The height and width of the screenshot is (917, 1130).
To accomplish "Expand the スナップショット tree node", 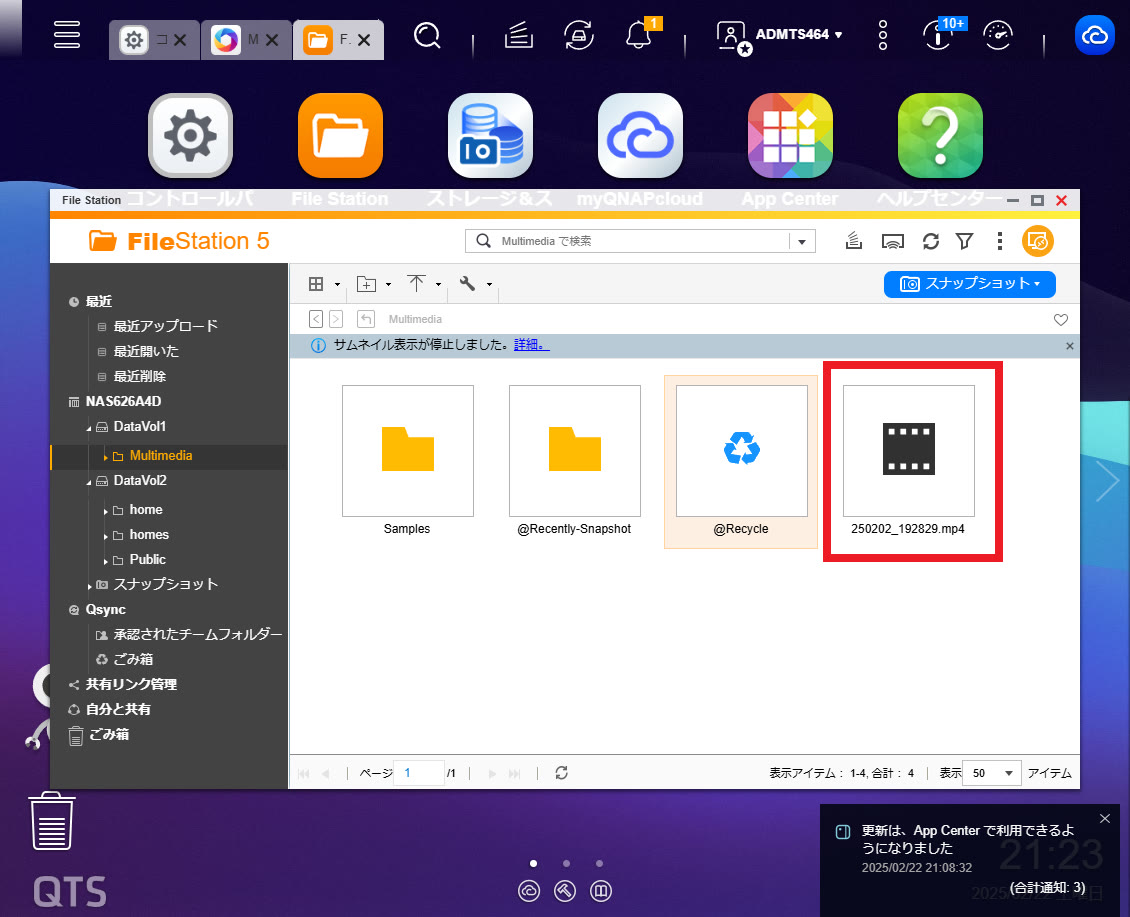I will (89, 586).
